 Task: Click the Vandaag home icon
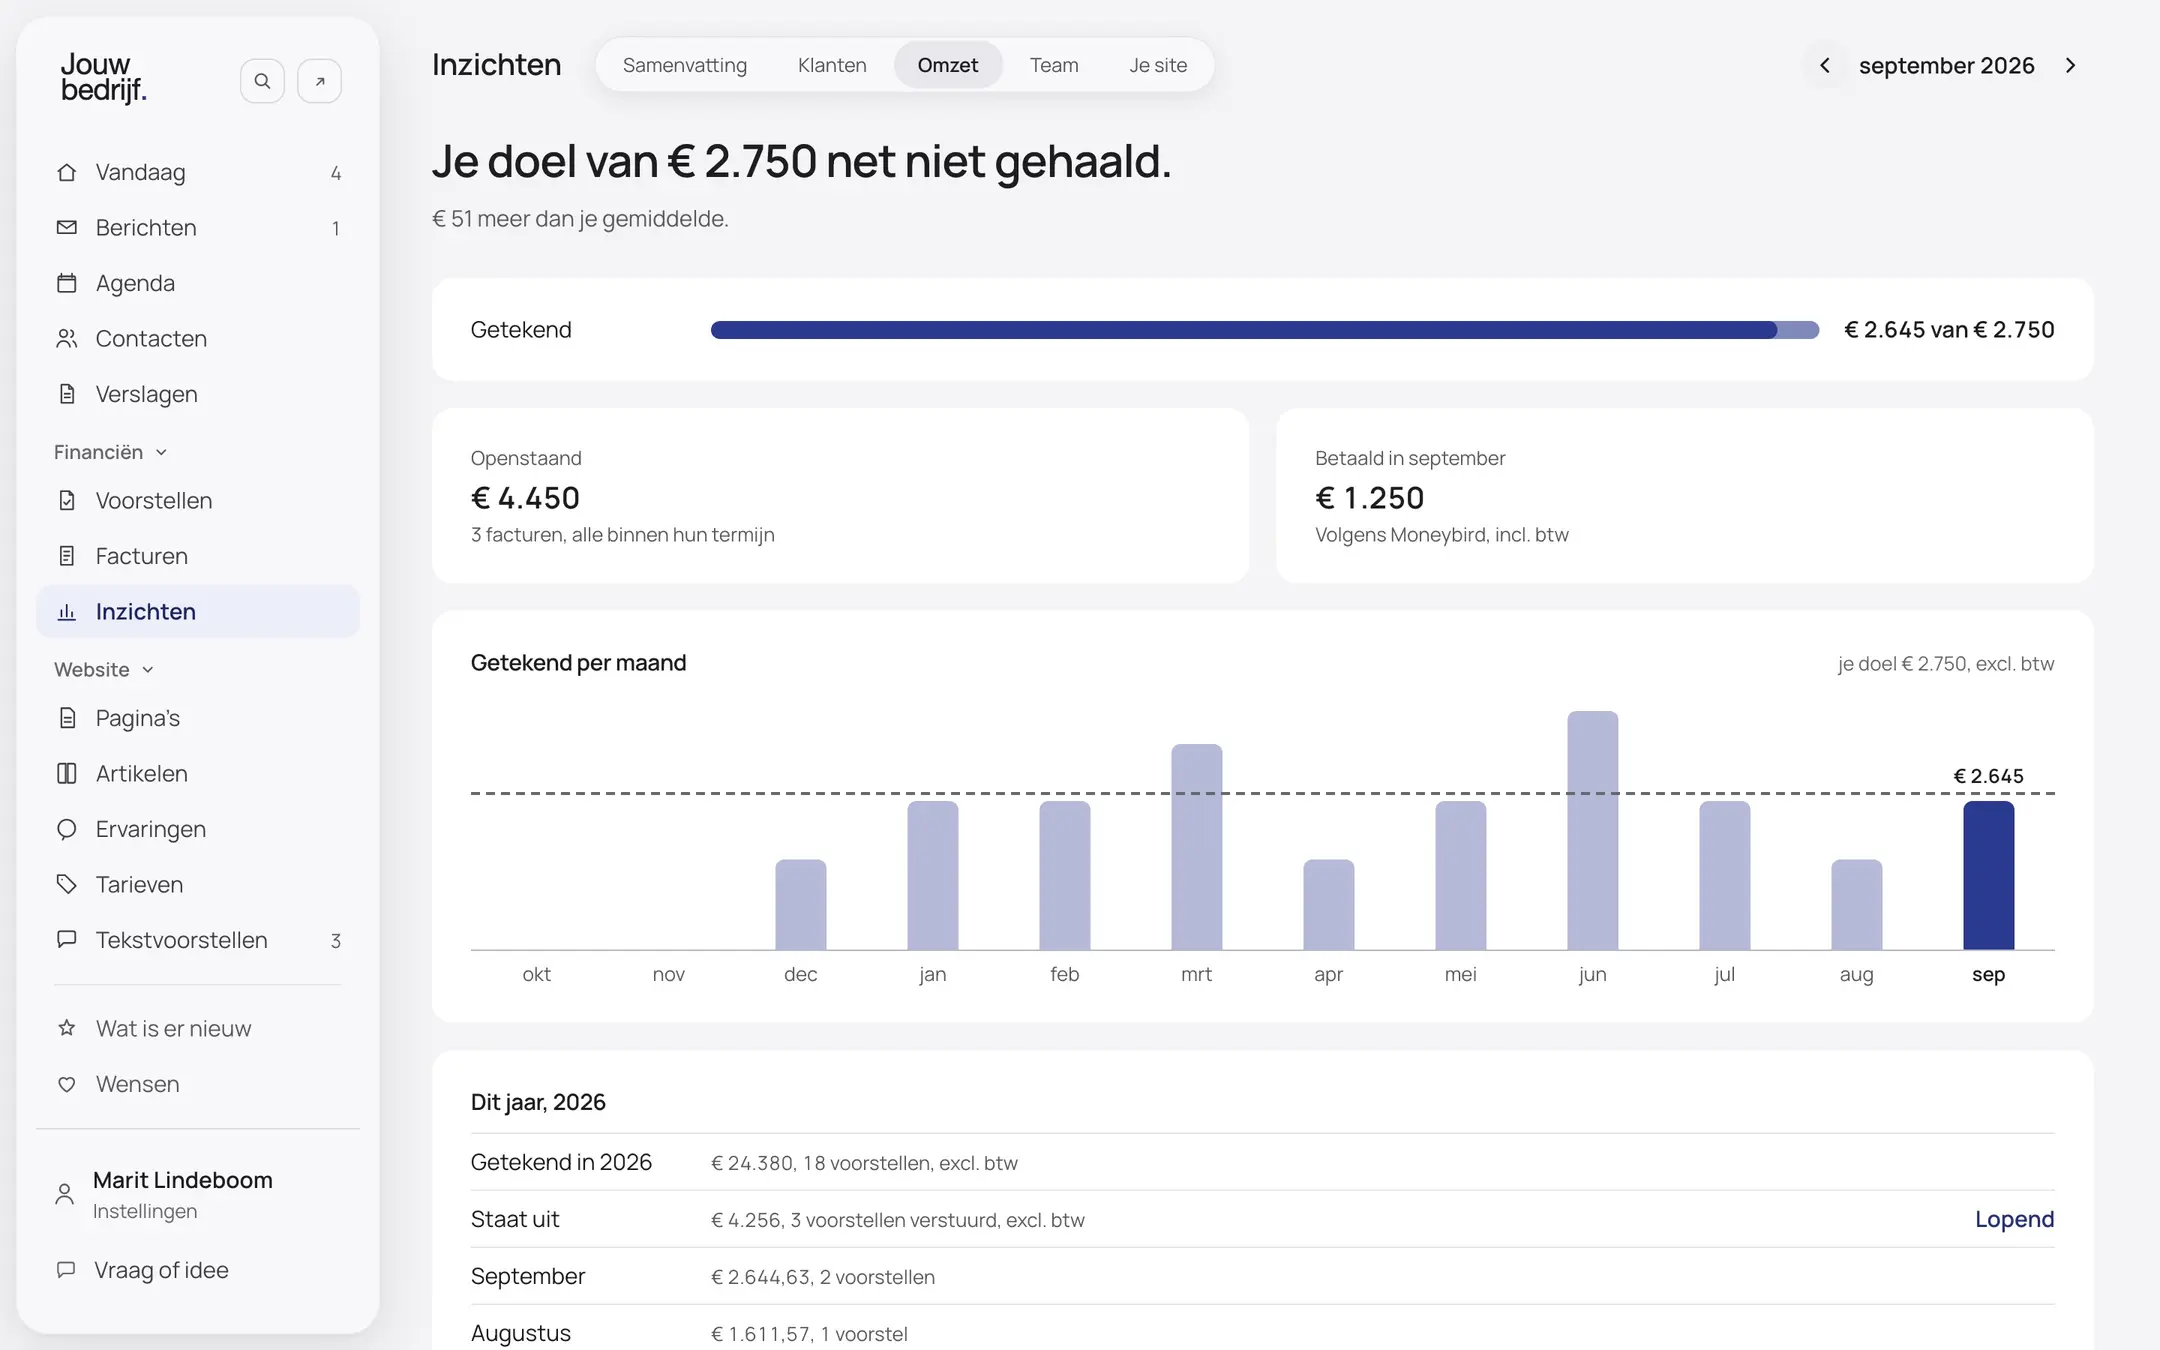click(x=67, y=172)
